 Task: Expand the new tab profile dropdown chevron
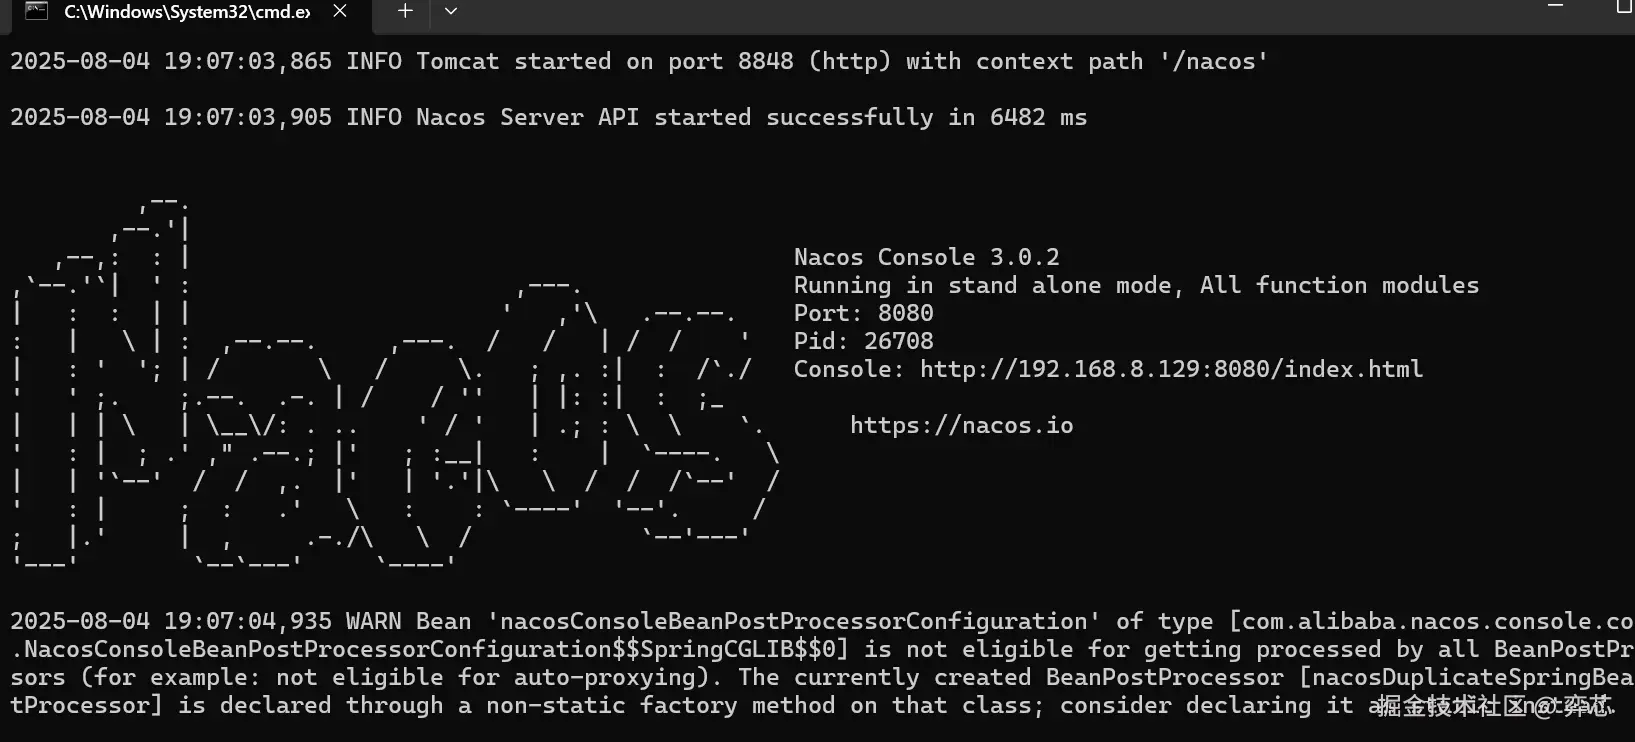click(x=451, y=11)
